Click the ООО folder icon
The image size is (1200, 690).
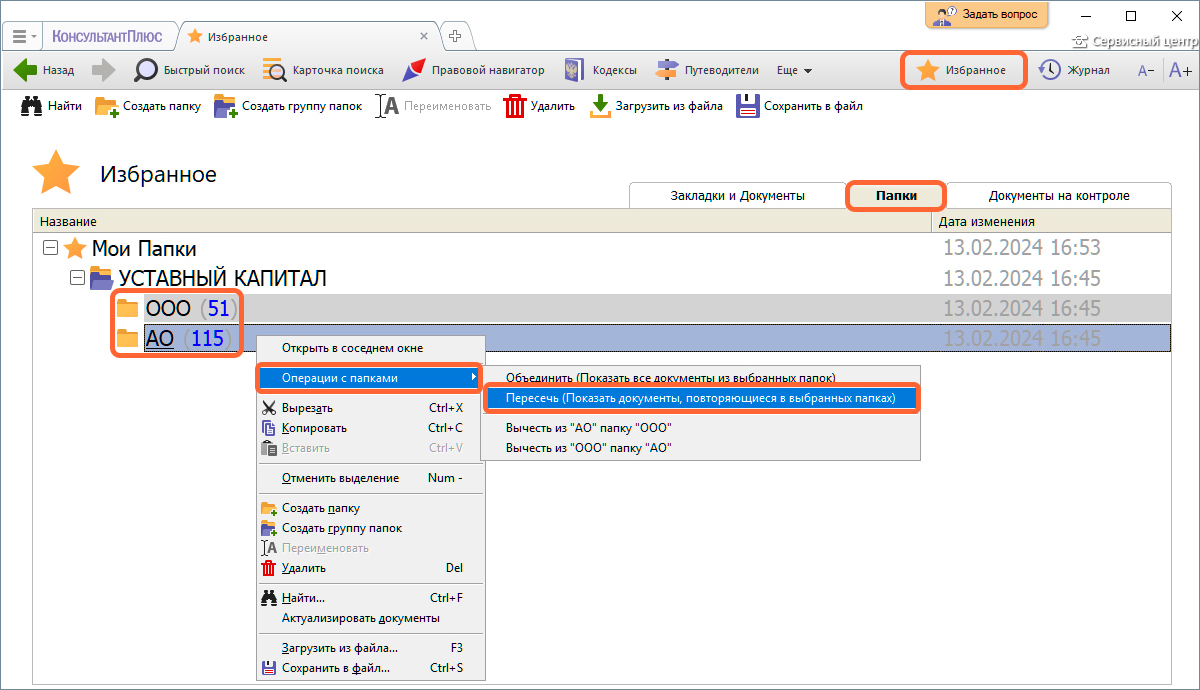click(x=127, y=308)
